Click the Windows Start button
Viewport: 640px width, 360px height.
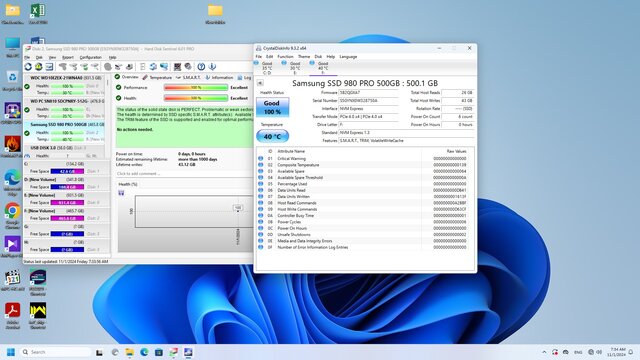11,352
